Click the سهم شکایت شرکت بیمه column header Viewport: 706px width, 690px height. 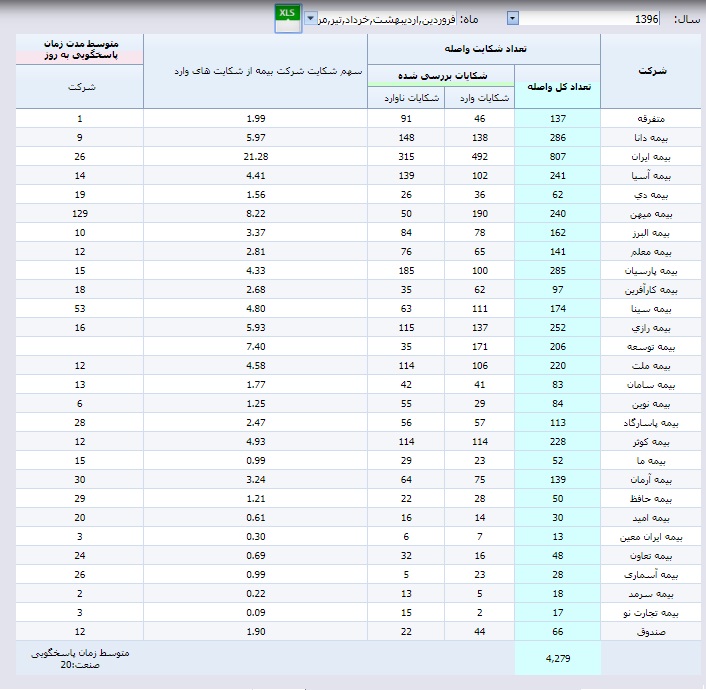[256, 71]
